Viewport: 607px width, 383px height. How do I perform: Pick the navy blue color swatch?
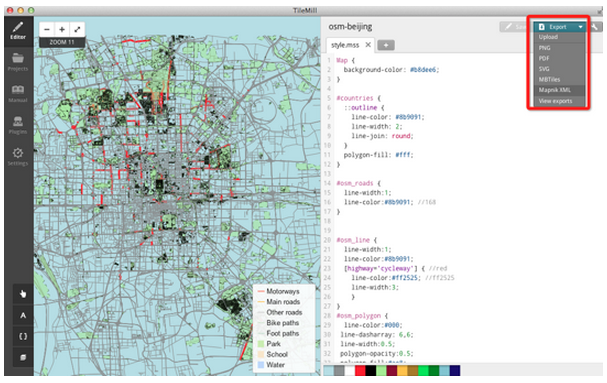point(455,371)
